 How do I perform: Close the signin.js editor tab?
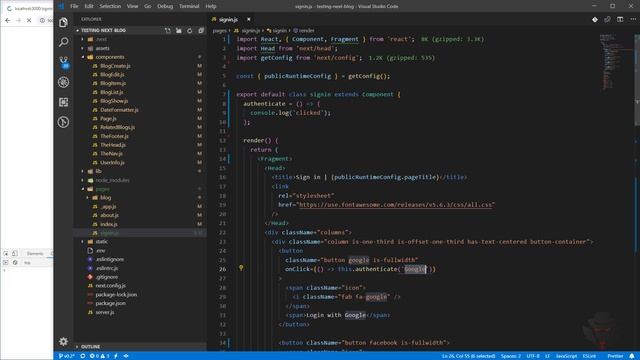[248, 20]
